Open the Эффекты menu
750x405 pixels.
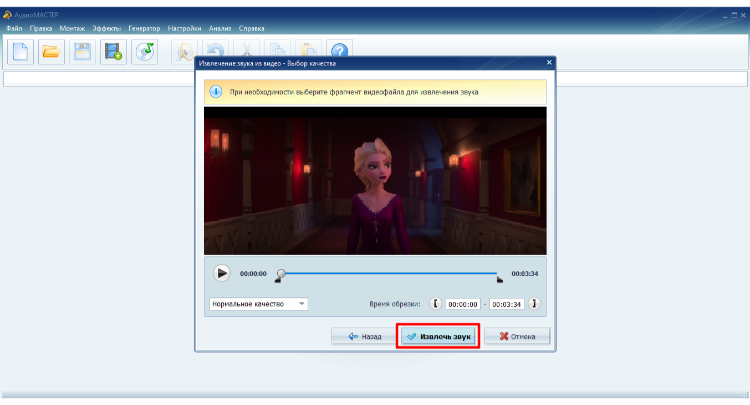point(107,29)
